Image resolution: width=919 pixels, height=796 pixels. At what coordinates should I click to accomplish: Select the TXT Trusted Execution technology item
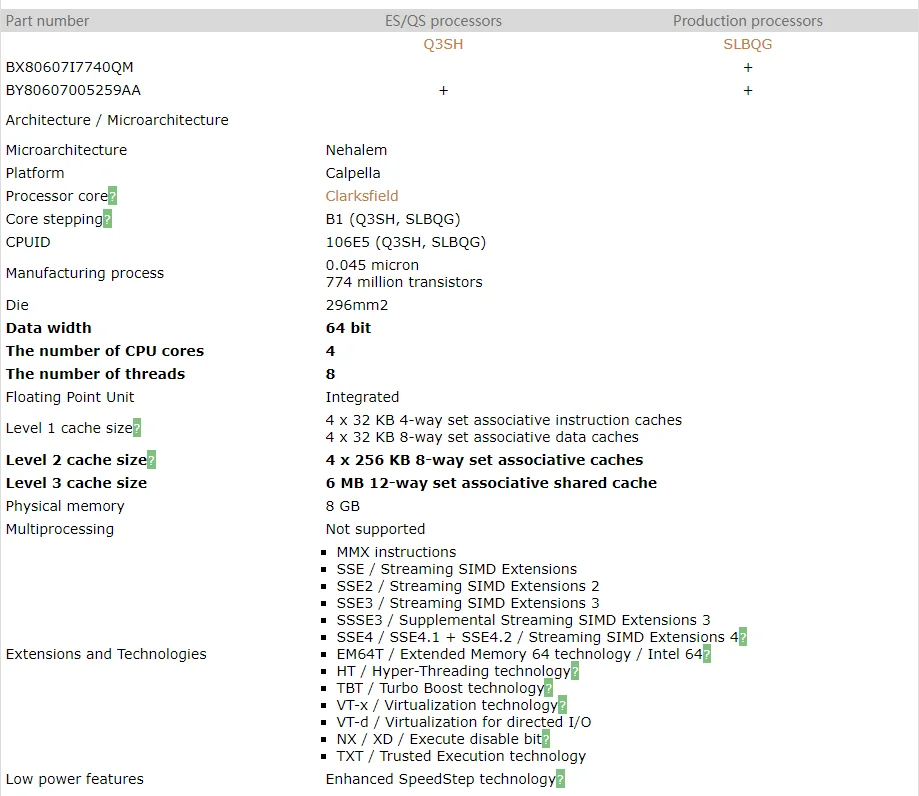click(461, 756)
